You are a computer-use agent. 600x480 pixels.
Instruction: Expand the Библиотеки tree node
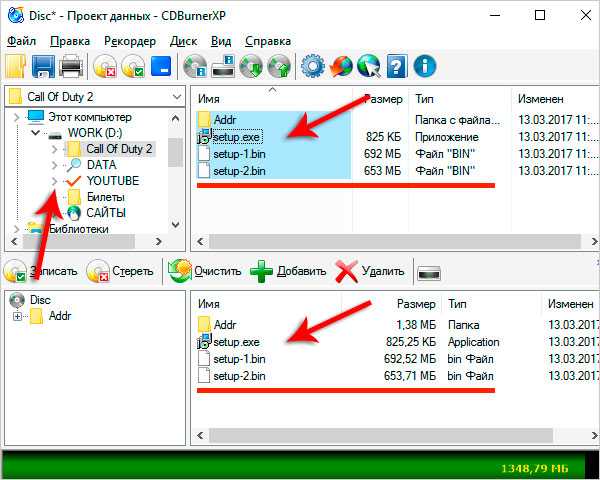(16, 229)
